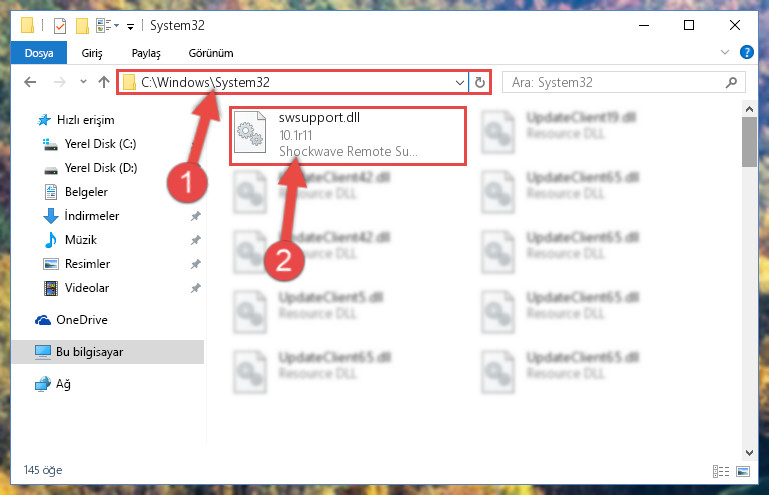Go up one folder level arrow
769x495 pixels.
pyautogui.click(x=103, y=82)
